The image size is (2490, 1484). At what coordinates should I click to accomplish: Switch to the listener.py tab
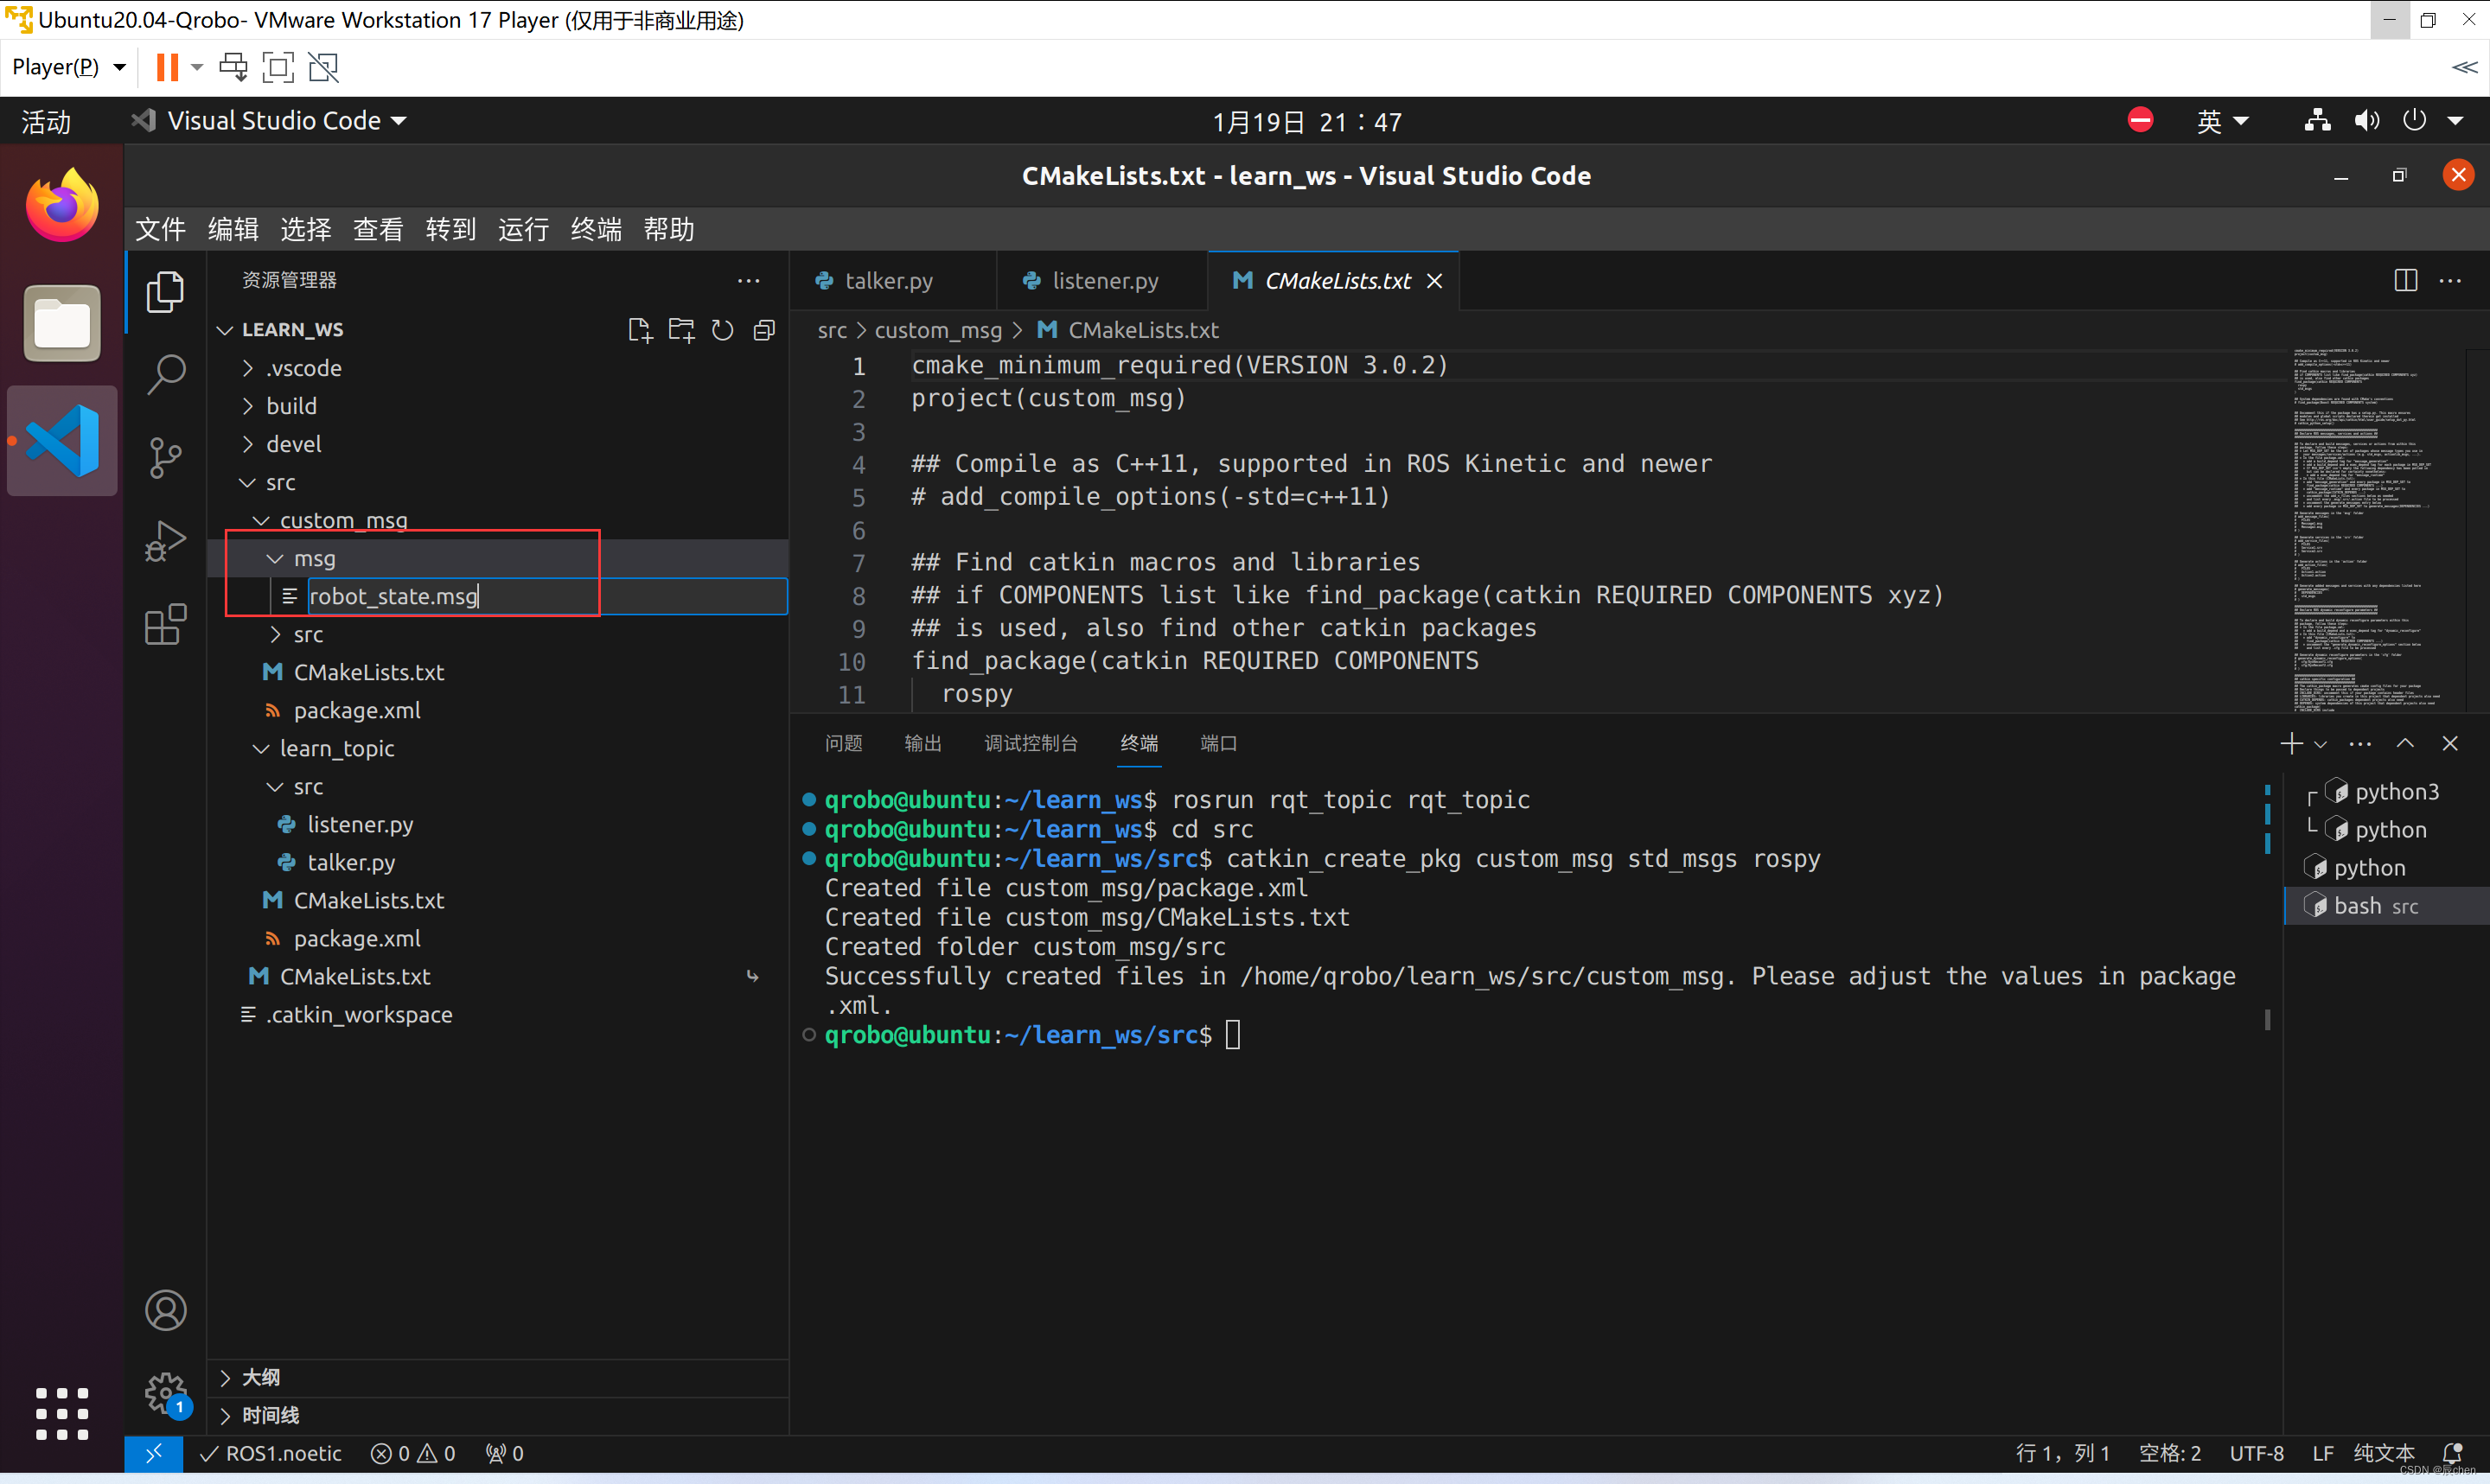[1104, 281]
